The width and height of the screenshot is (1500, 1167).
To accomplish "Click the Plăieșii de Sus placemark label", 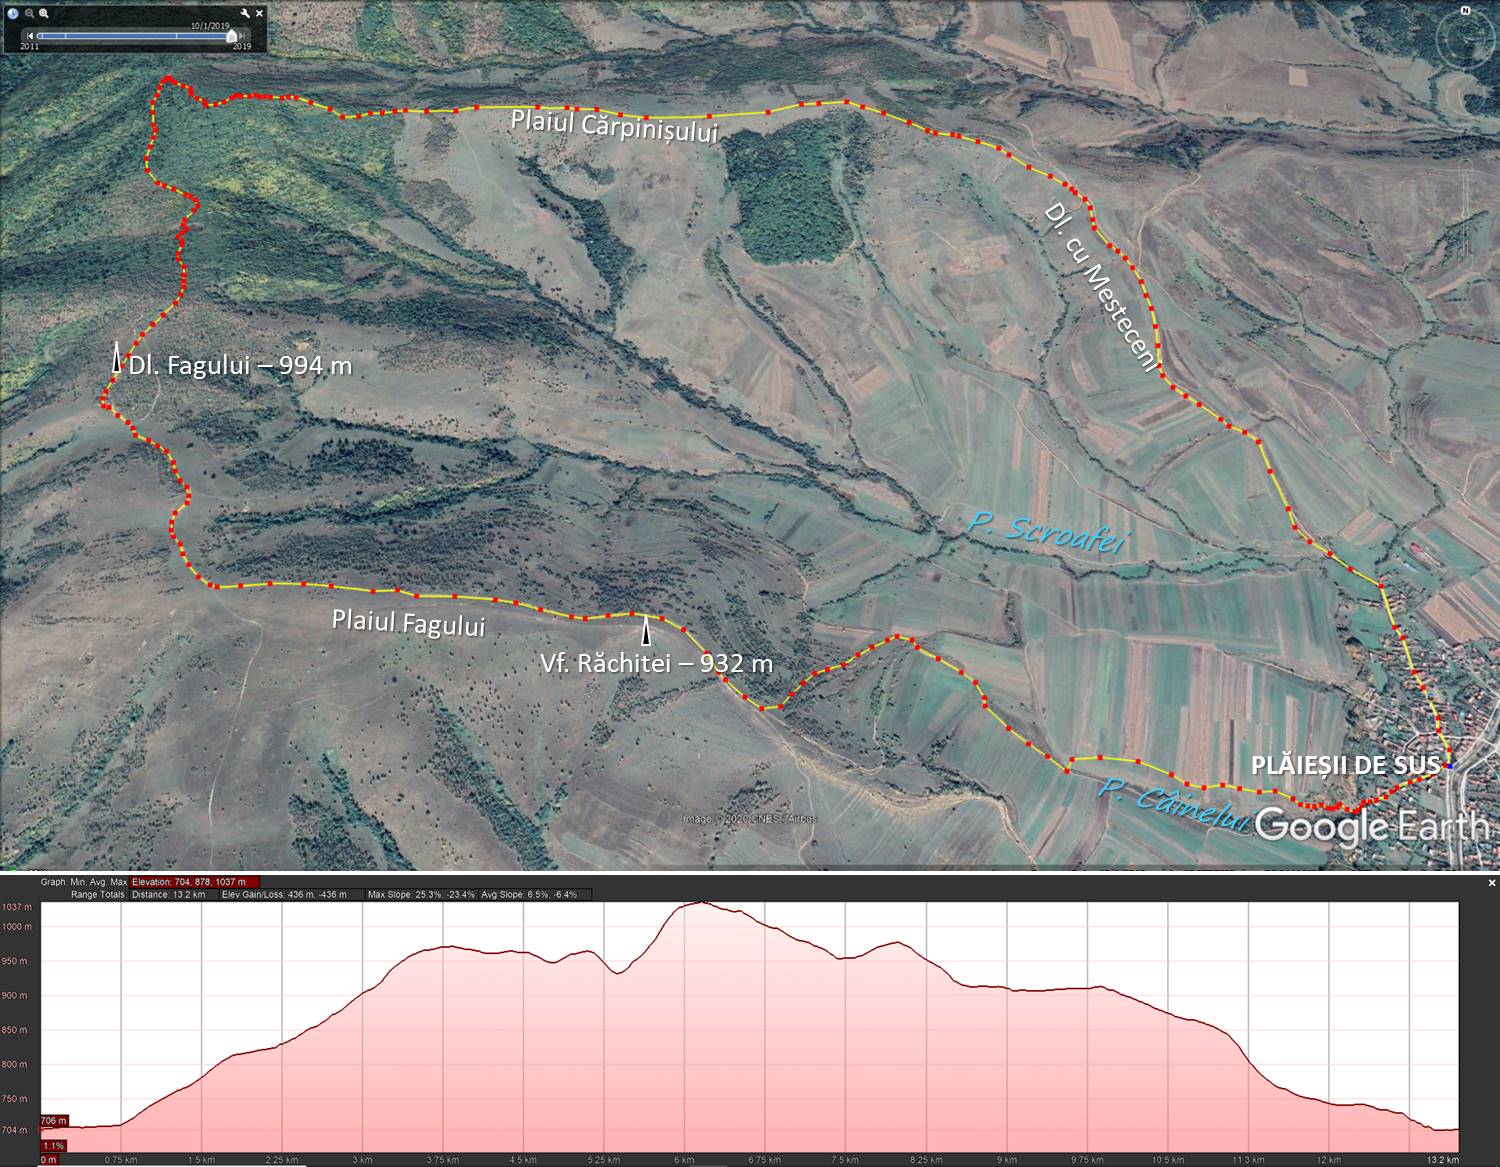I will (x=1345, y=766).
